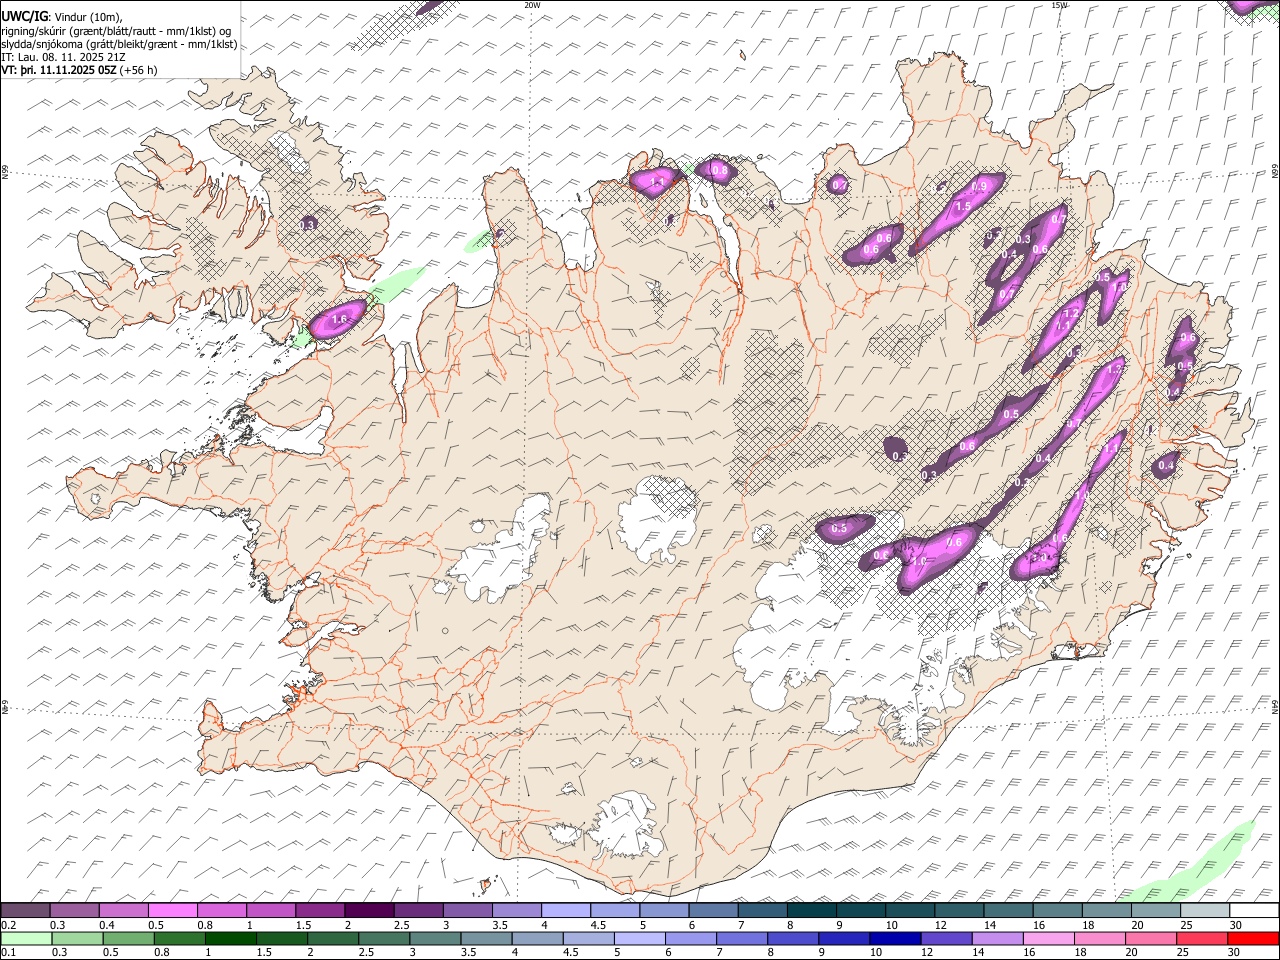Select bright red 30 swatch in rain legend
This screenshot has height=960, width=1280.
[1253, 939]
